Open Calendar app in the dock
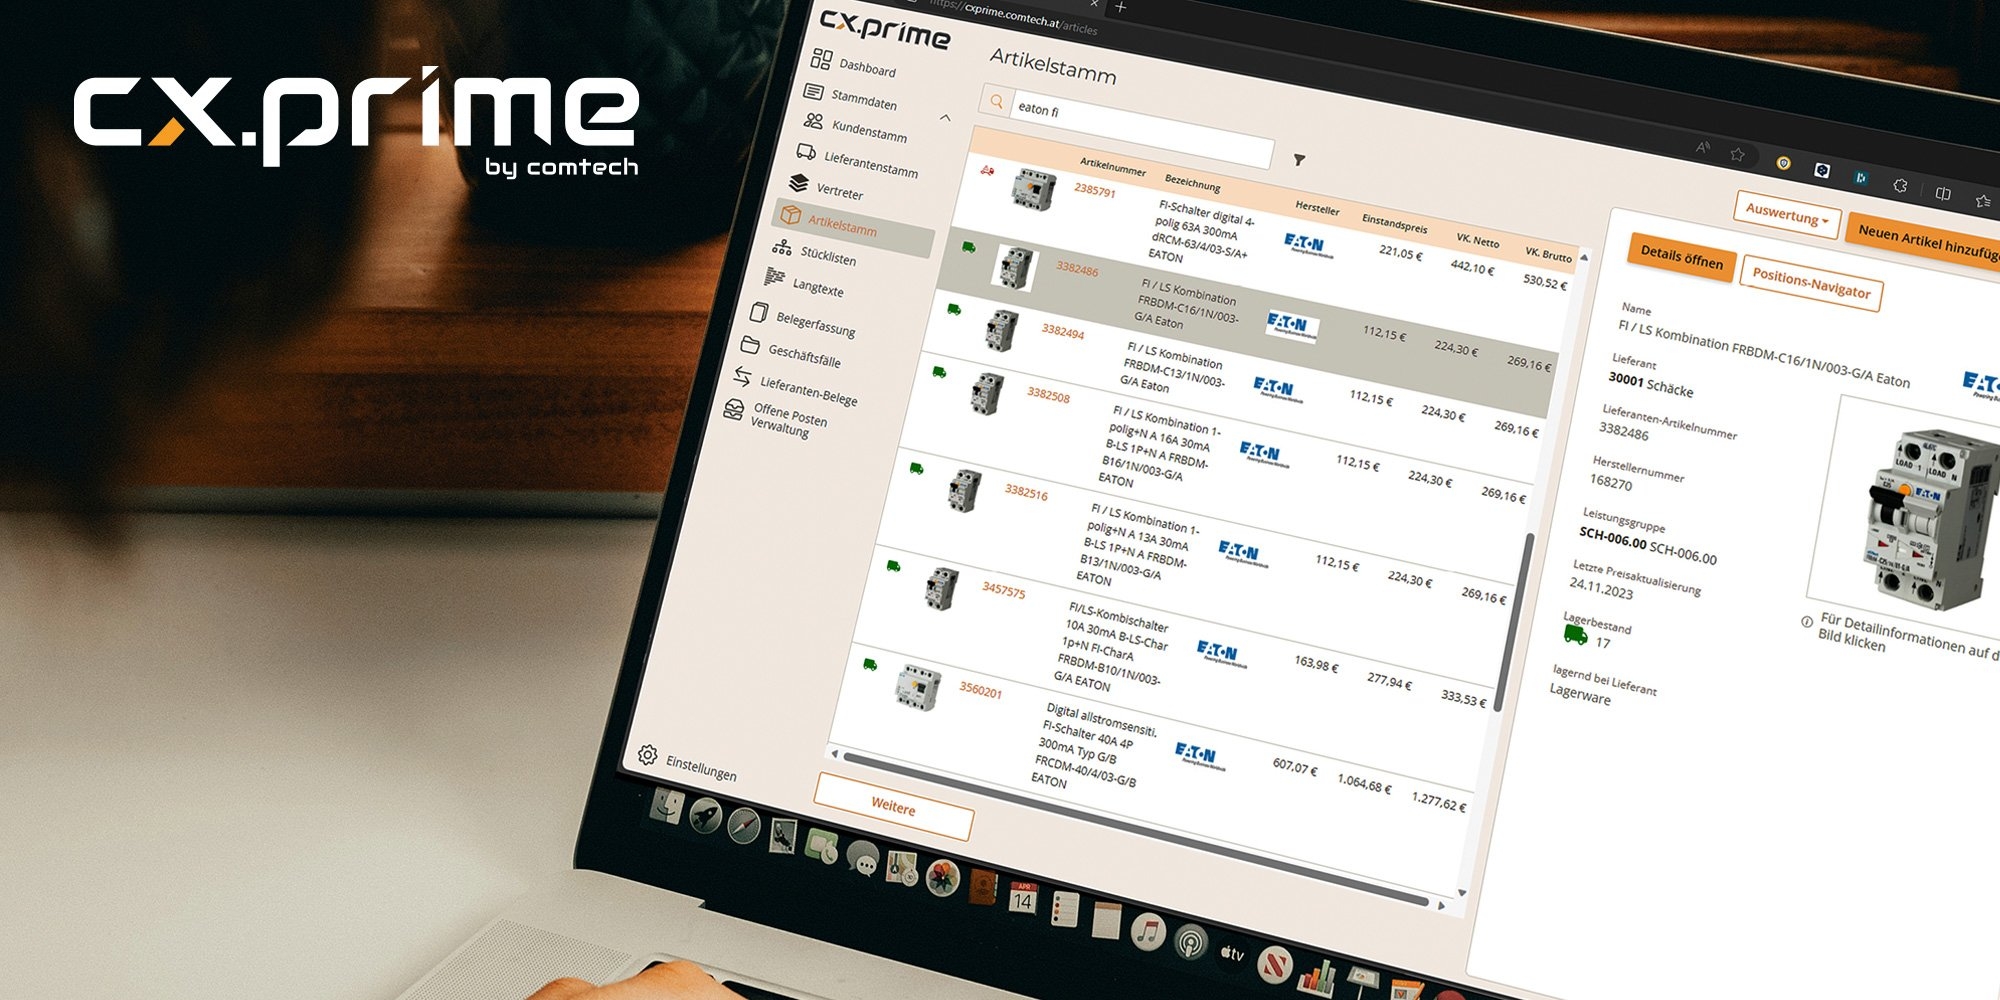Screen dimensions: 2000x1000 click(1022, 898)
